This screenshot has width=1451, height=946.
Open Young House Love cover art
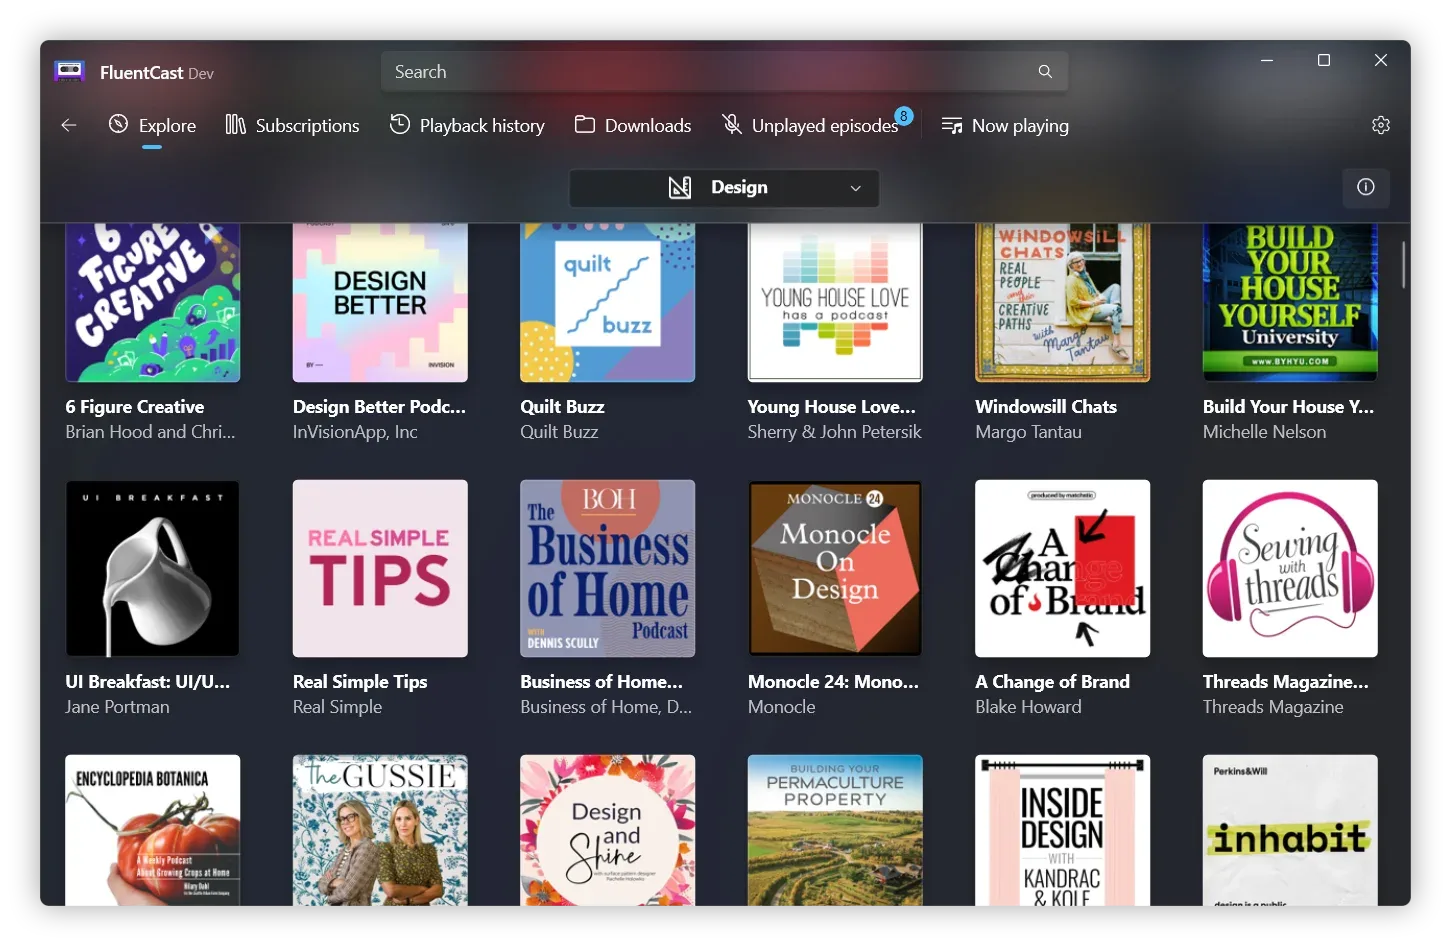point(835,302)
